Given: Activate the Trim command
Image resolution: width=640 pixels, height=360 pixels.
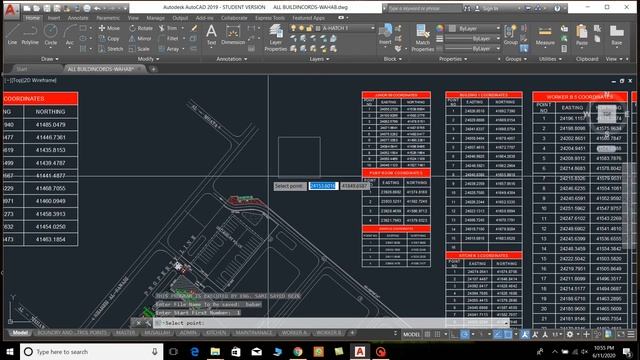Looking at the screenshot, I should (168, 28).
